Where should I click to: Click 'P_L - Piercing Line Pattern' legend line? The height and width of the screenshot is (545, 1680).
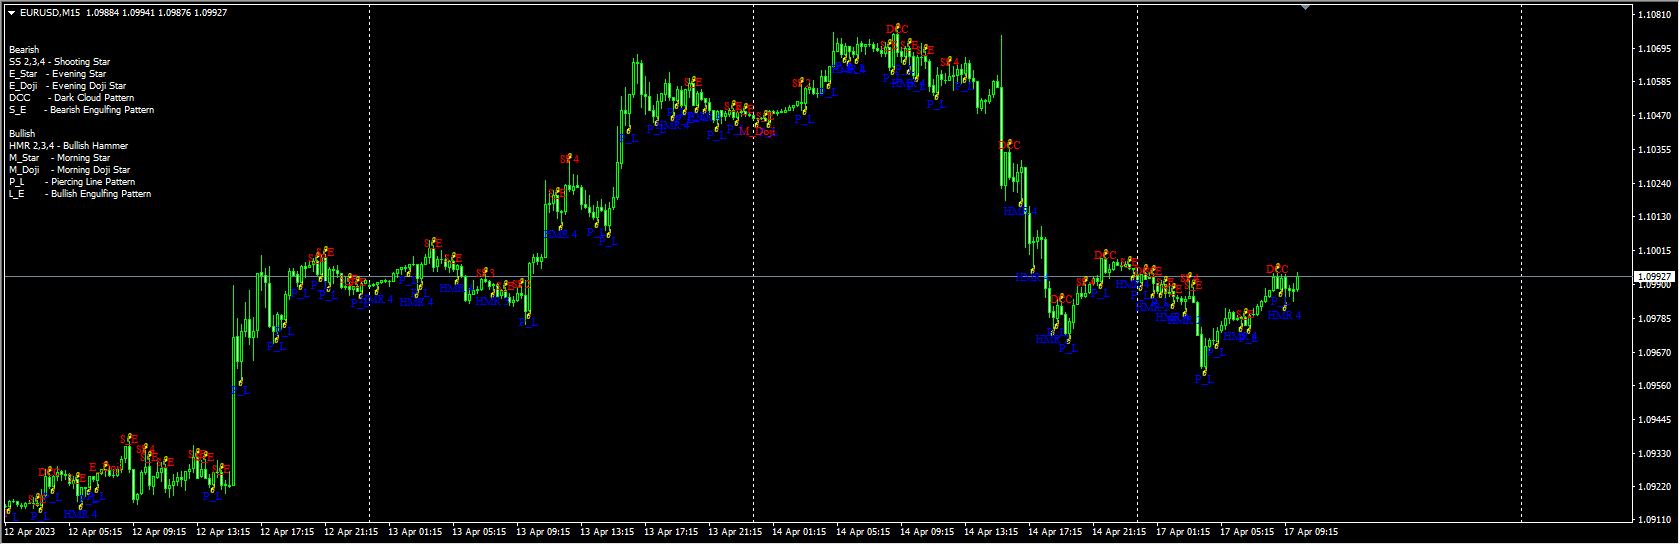click(x=72, y=182)
